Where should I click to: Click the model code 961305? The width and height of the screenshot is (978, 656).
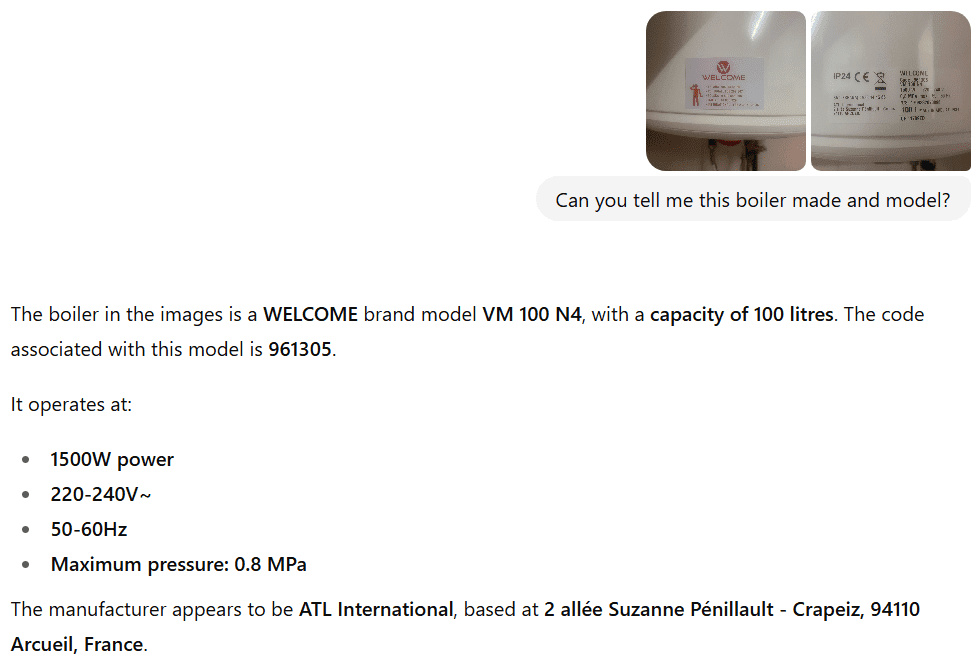(x=299, y=349)
